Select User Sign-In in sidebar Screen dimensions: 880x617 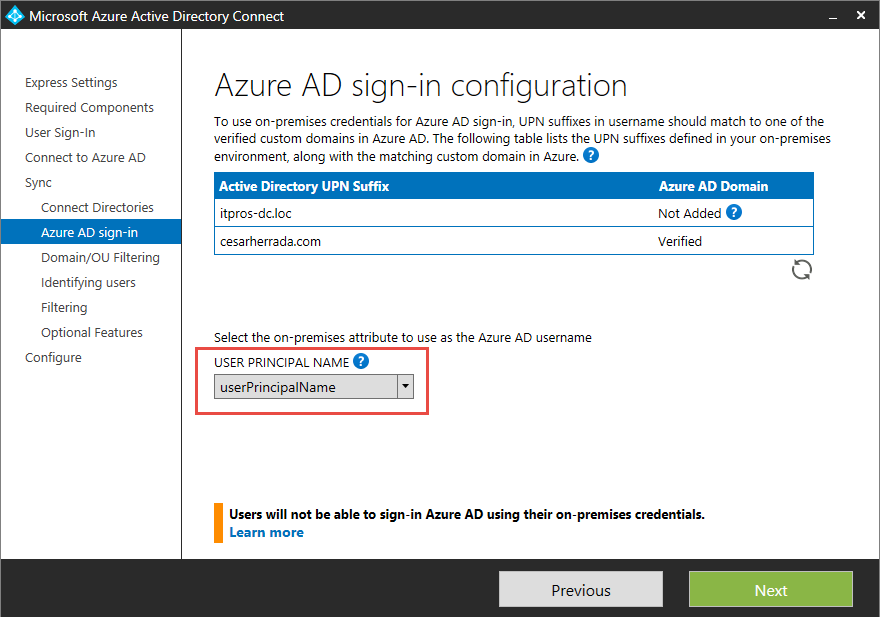coord(60,133)
